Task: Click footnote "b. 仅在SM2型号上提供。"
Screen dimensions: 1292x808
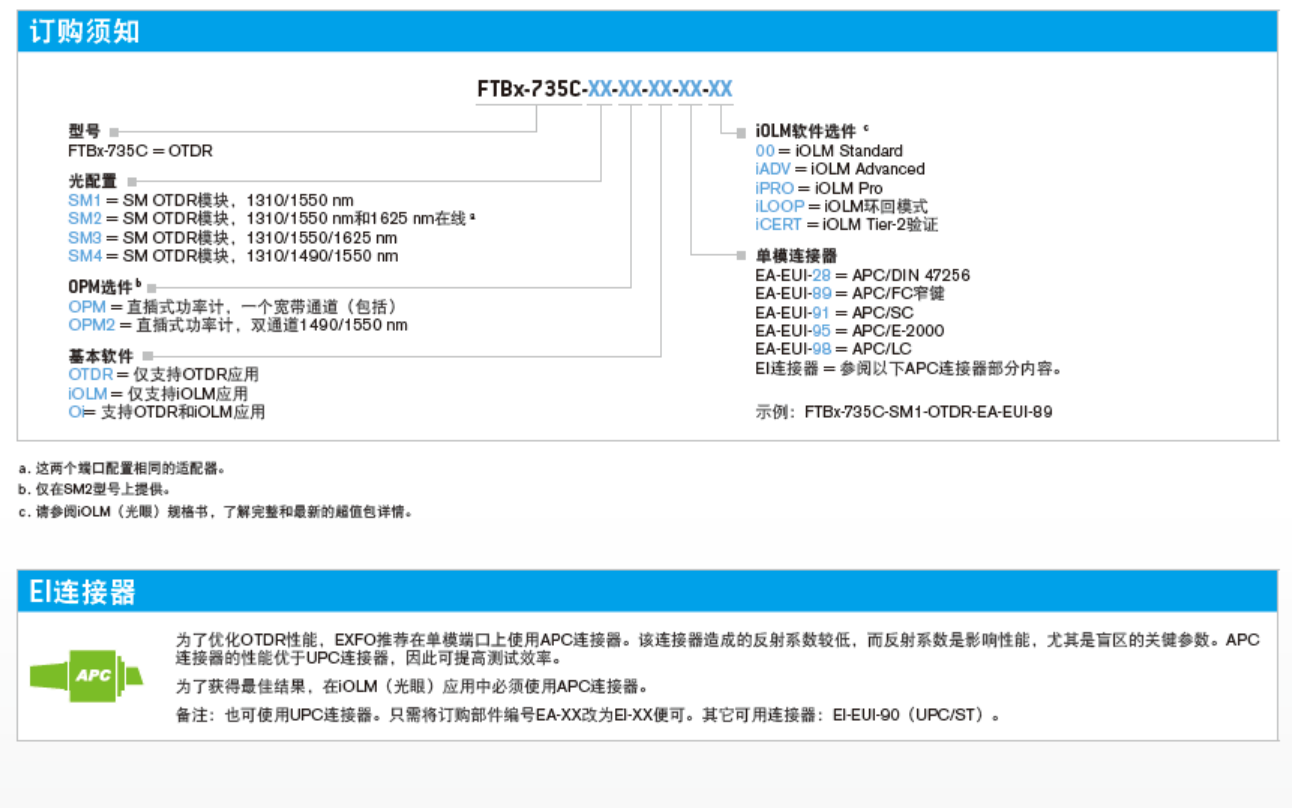Action: point(95,490)
